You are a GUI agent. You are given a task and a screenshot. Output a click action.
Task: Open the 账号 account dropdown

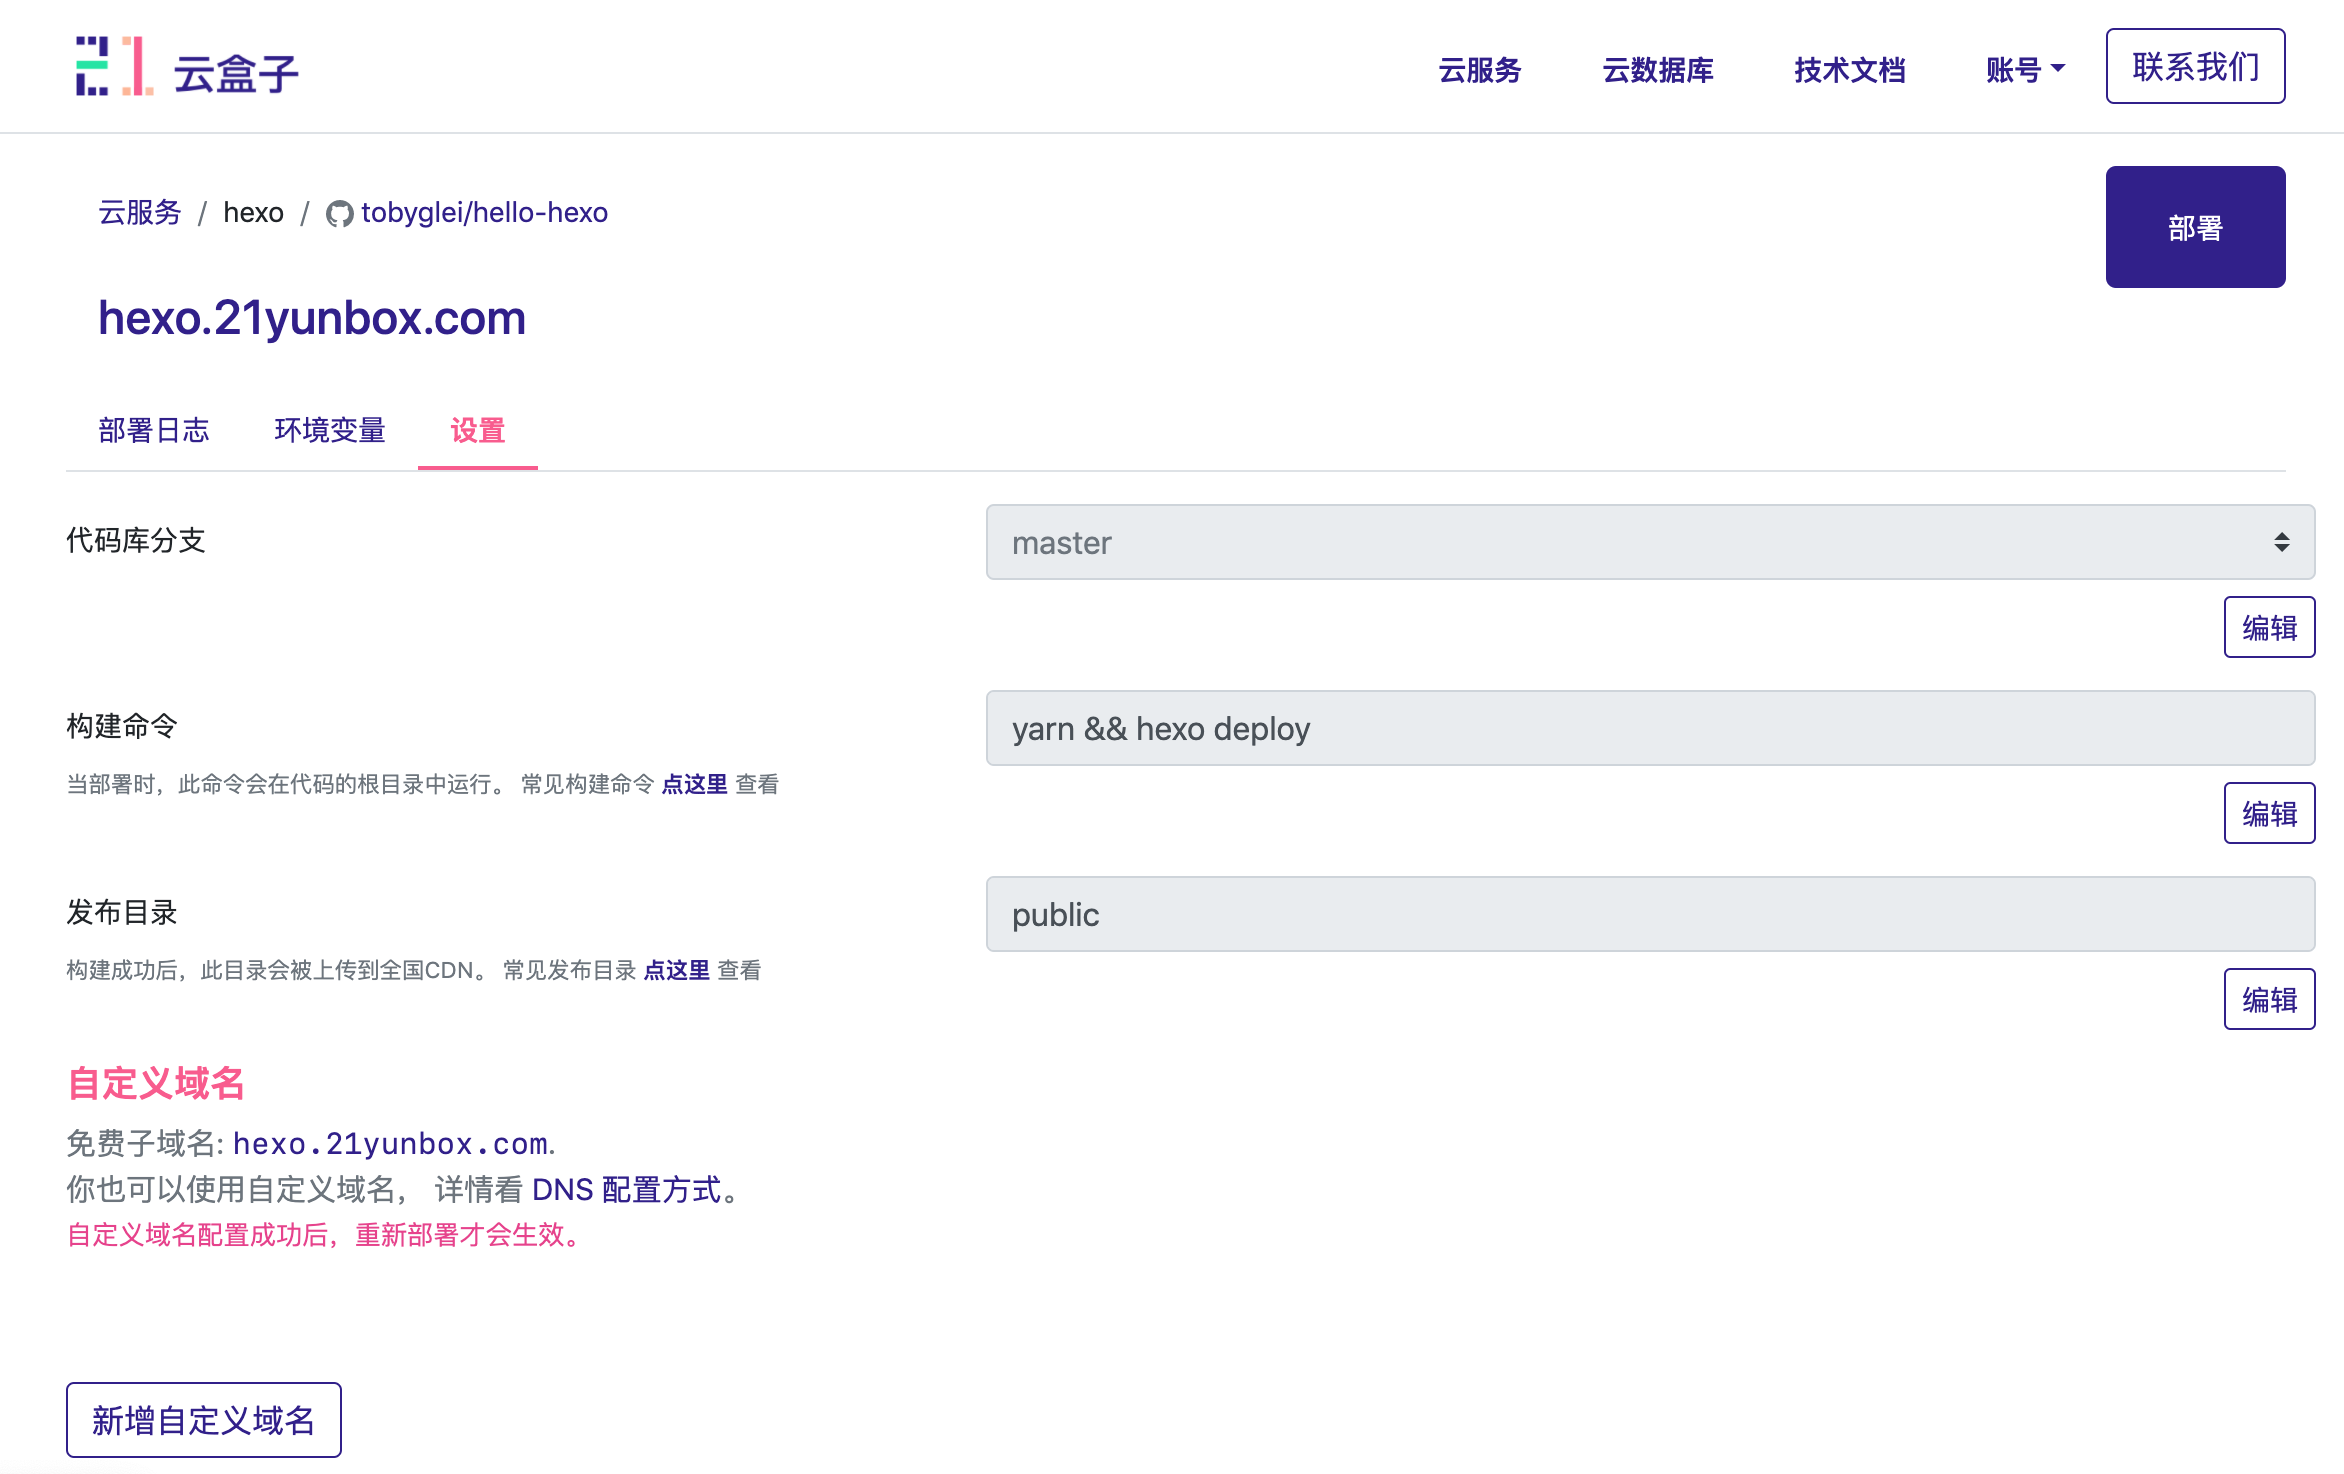[2024, 68]
